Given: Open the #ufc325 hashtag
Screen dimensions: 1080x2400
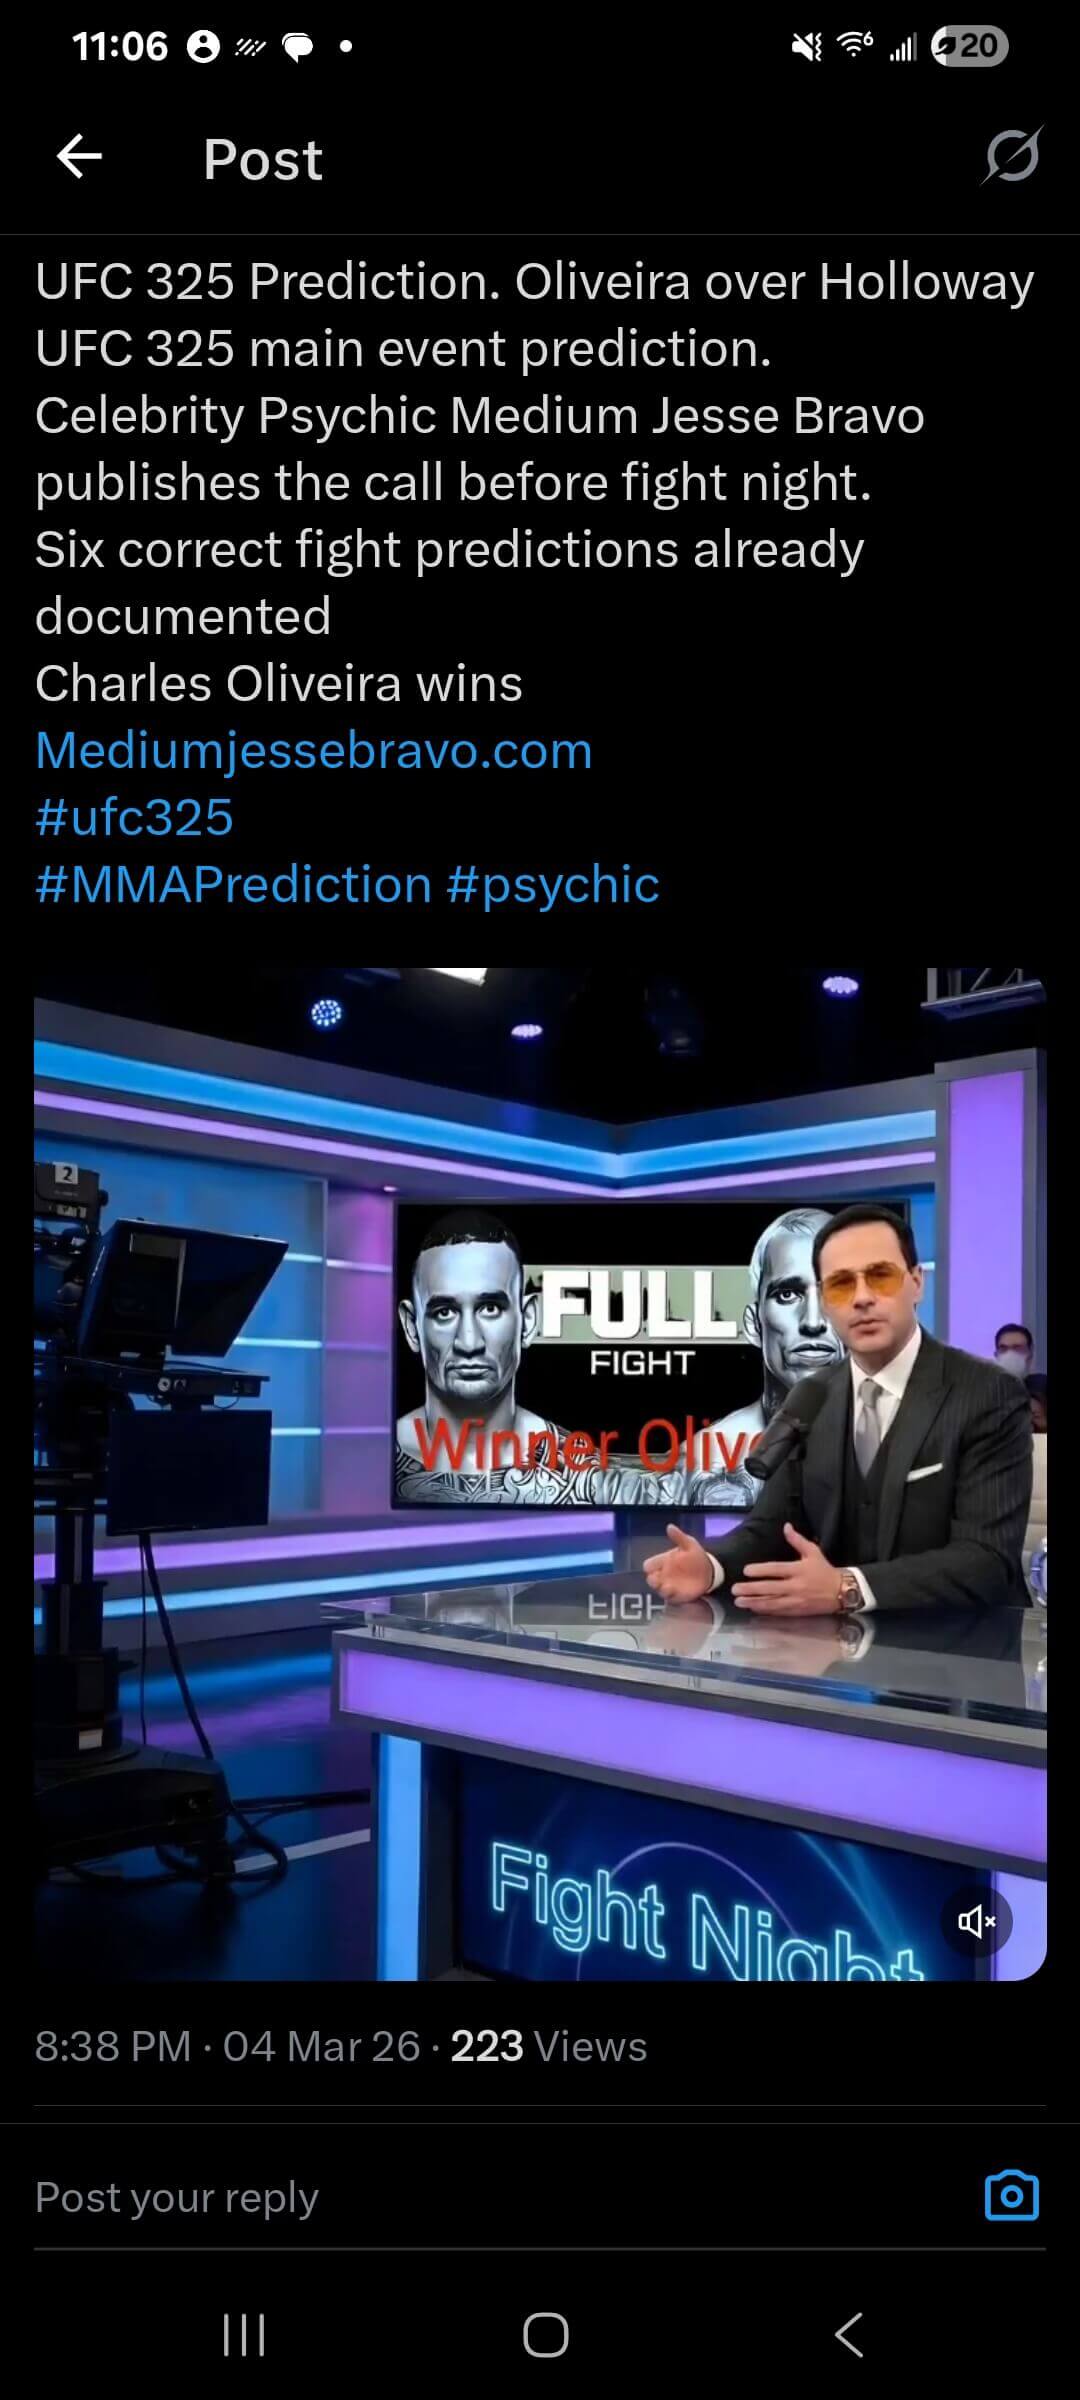Looking at the screenshot, I should [x=134, y=817].
